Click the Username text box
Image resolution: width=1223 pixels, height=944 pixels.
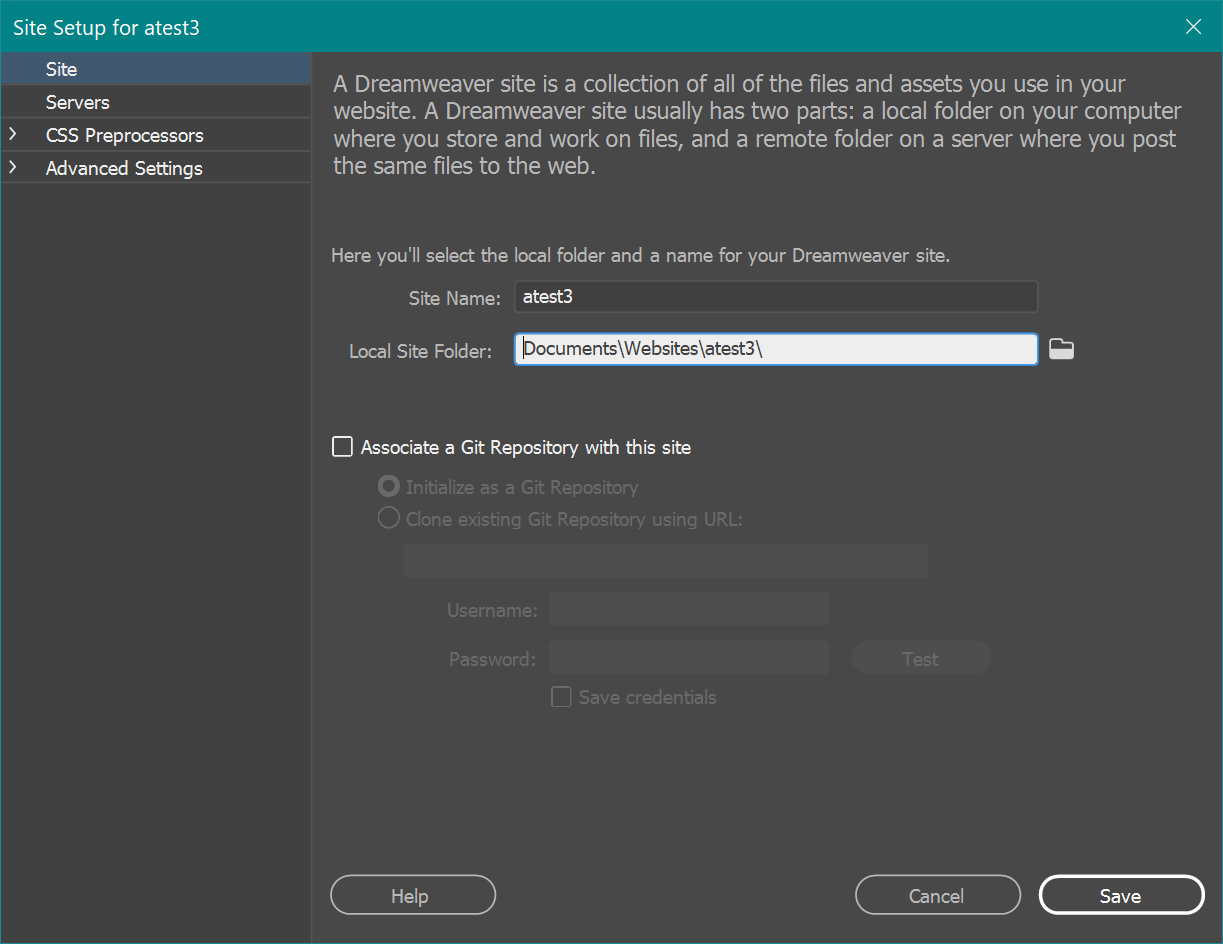pyautogui.click(x=688, y=609)
